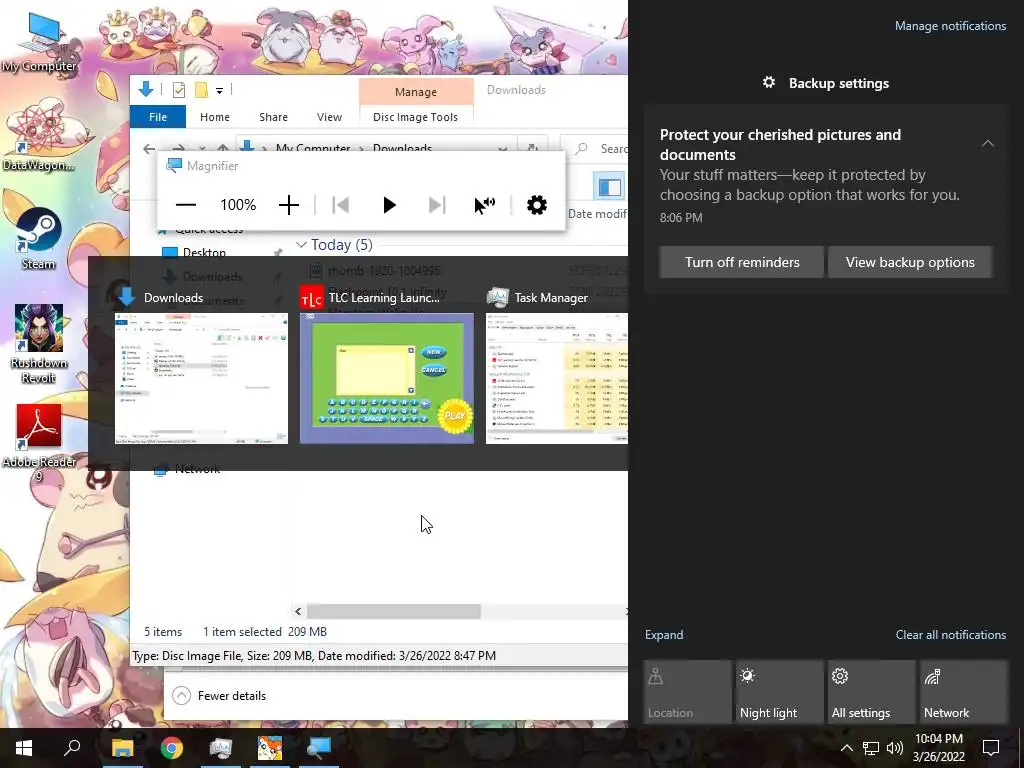
Task: Click Explorer horizontal scrollbar thumb
Action: pos(394,612)
